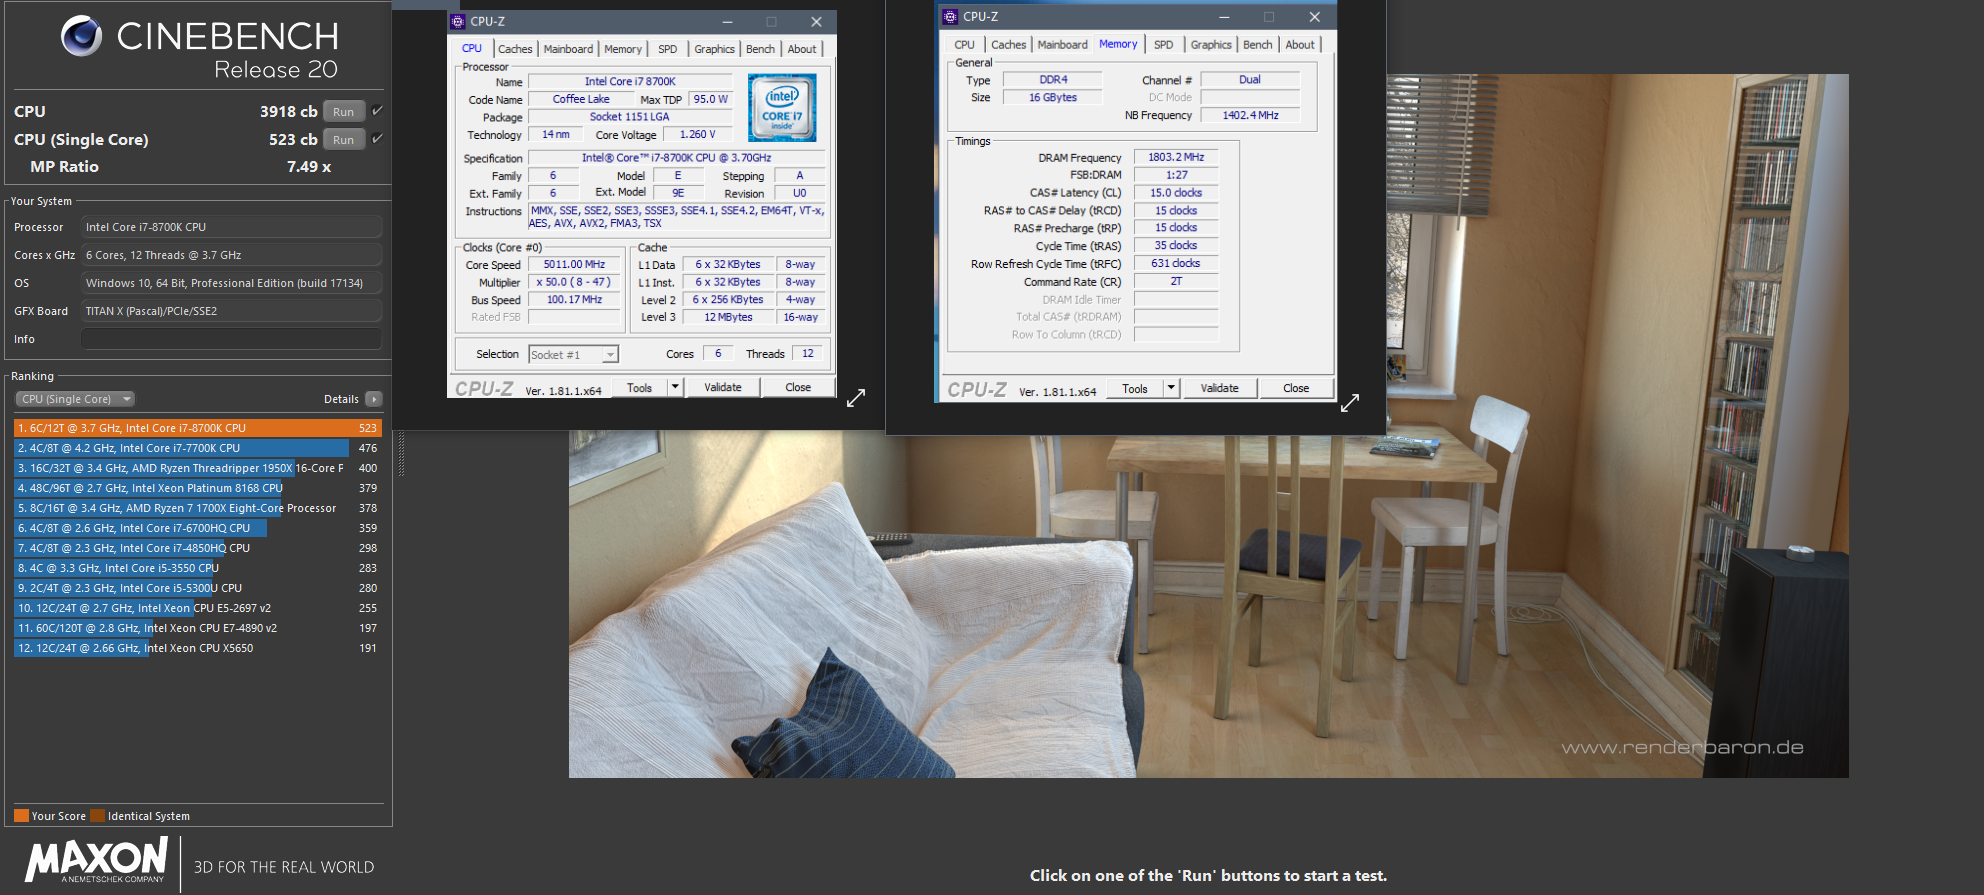
Task: Switch to Mainboard tab in left CPU-Z
Action: [568, 49]
